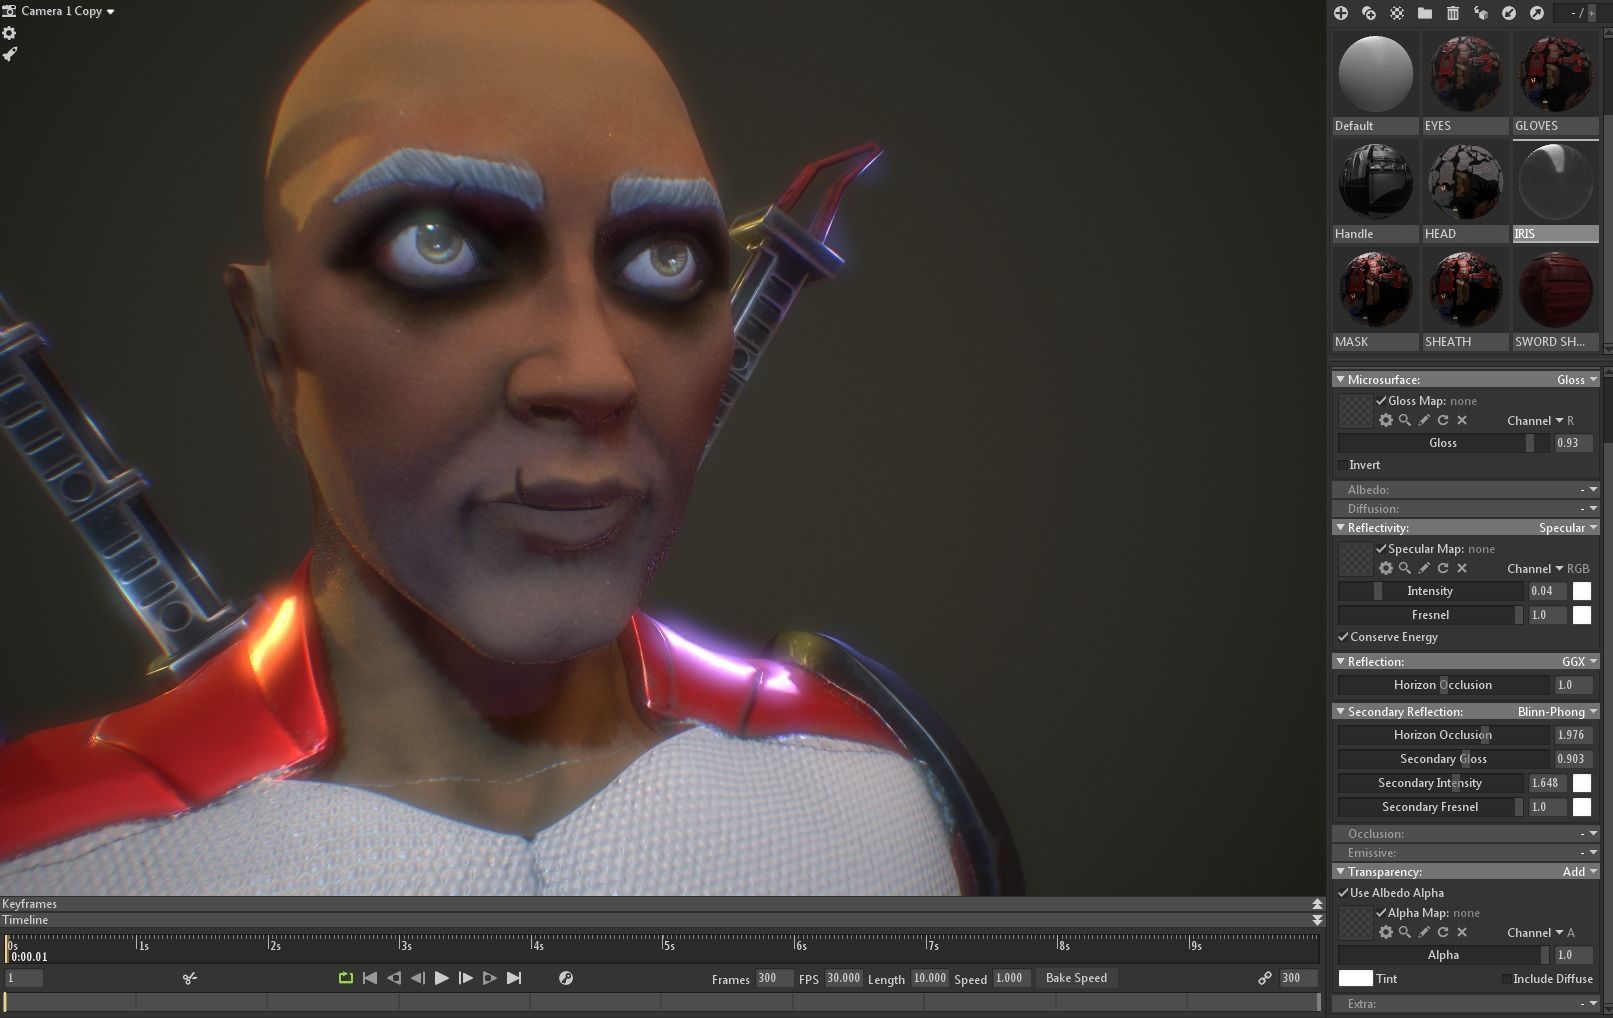Image resolution: width=1613 pixels, height=1018 pixels.
Task: Click the timeline link chain icon
Action: [x=1265, y=978]
